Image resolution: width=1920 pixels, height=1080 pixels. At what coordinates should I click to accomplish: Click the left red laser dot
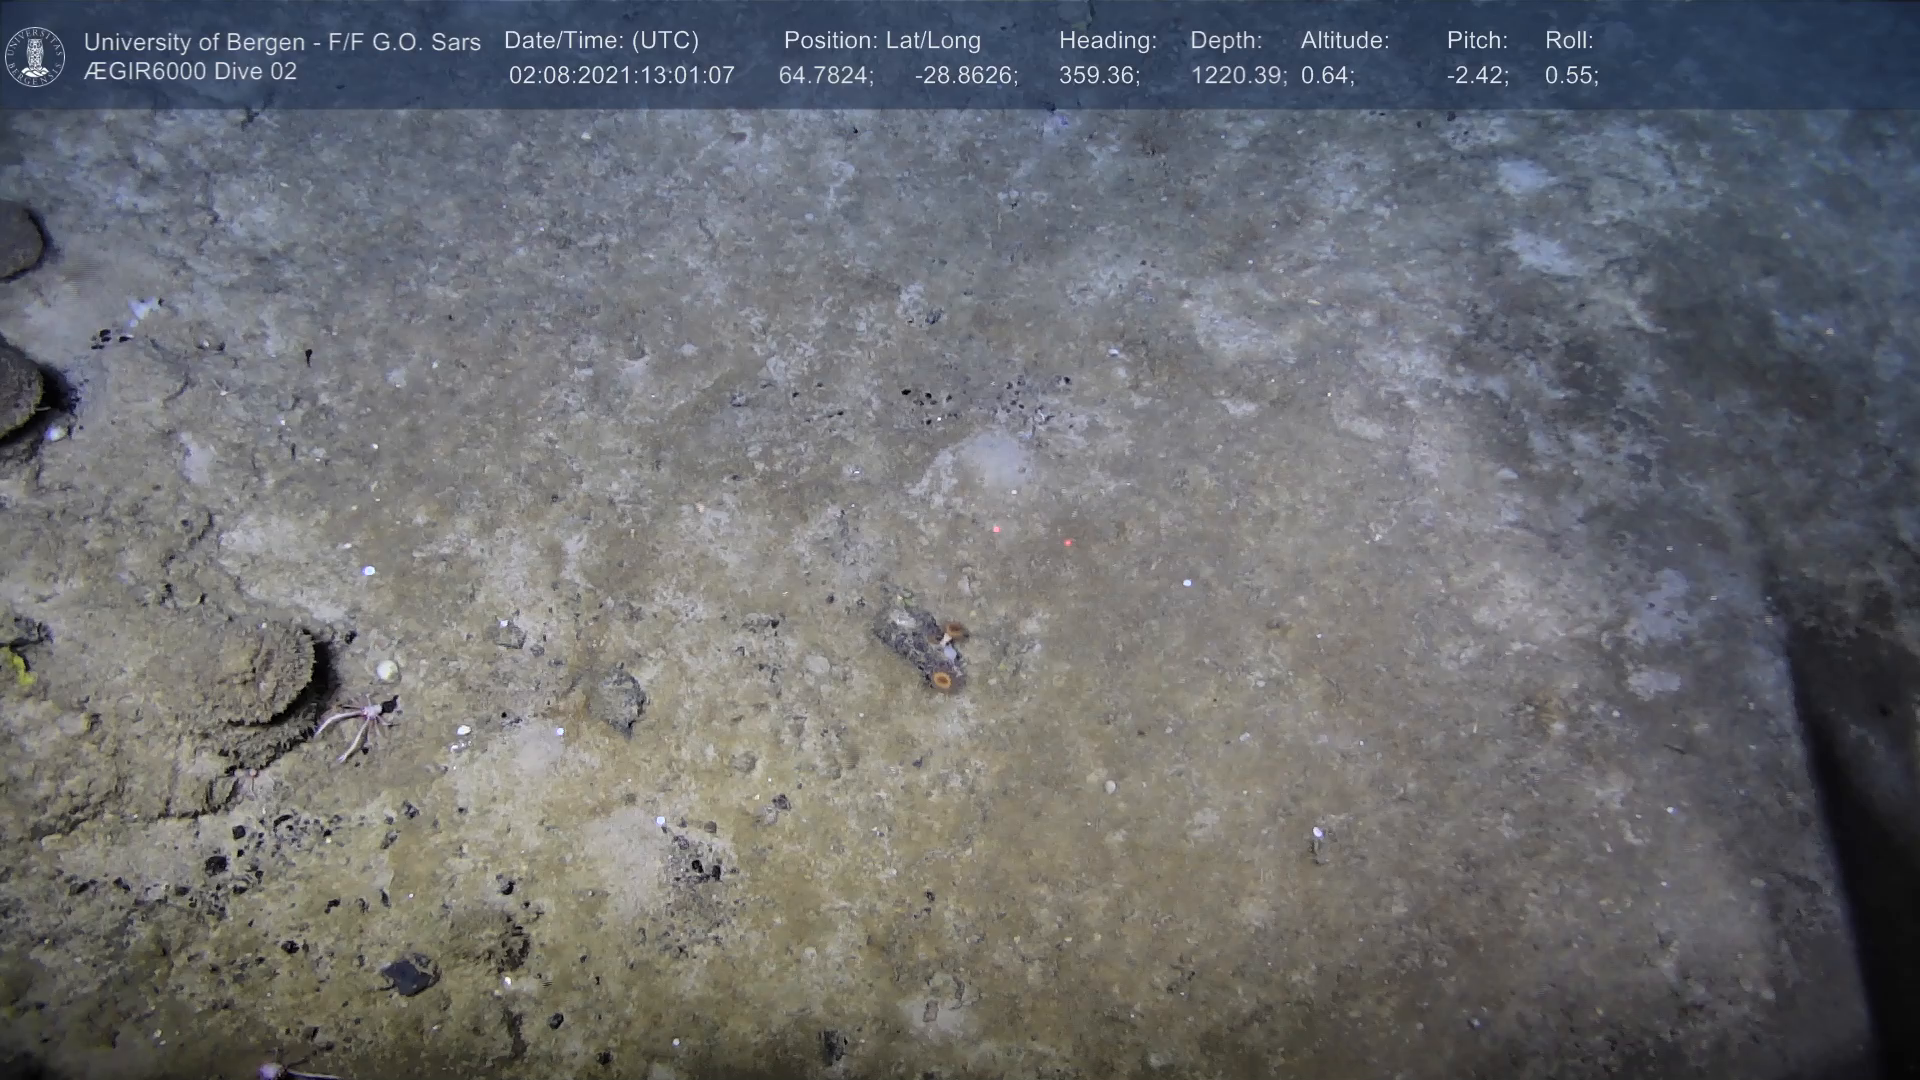996,529
